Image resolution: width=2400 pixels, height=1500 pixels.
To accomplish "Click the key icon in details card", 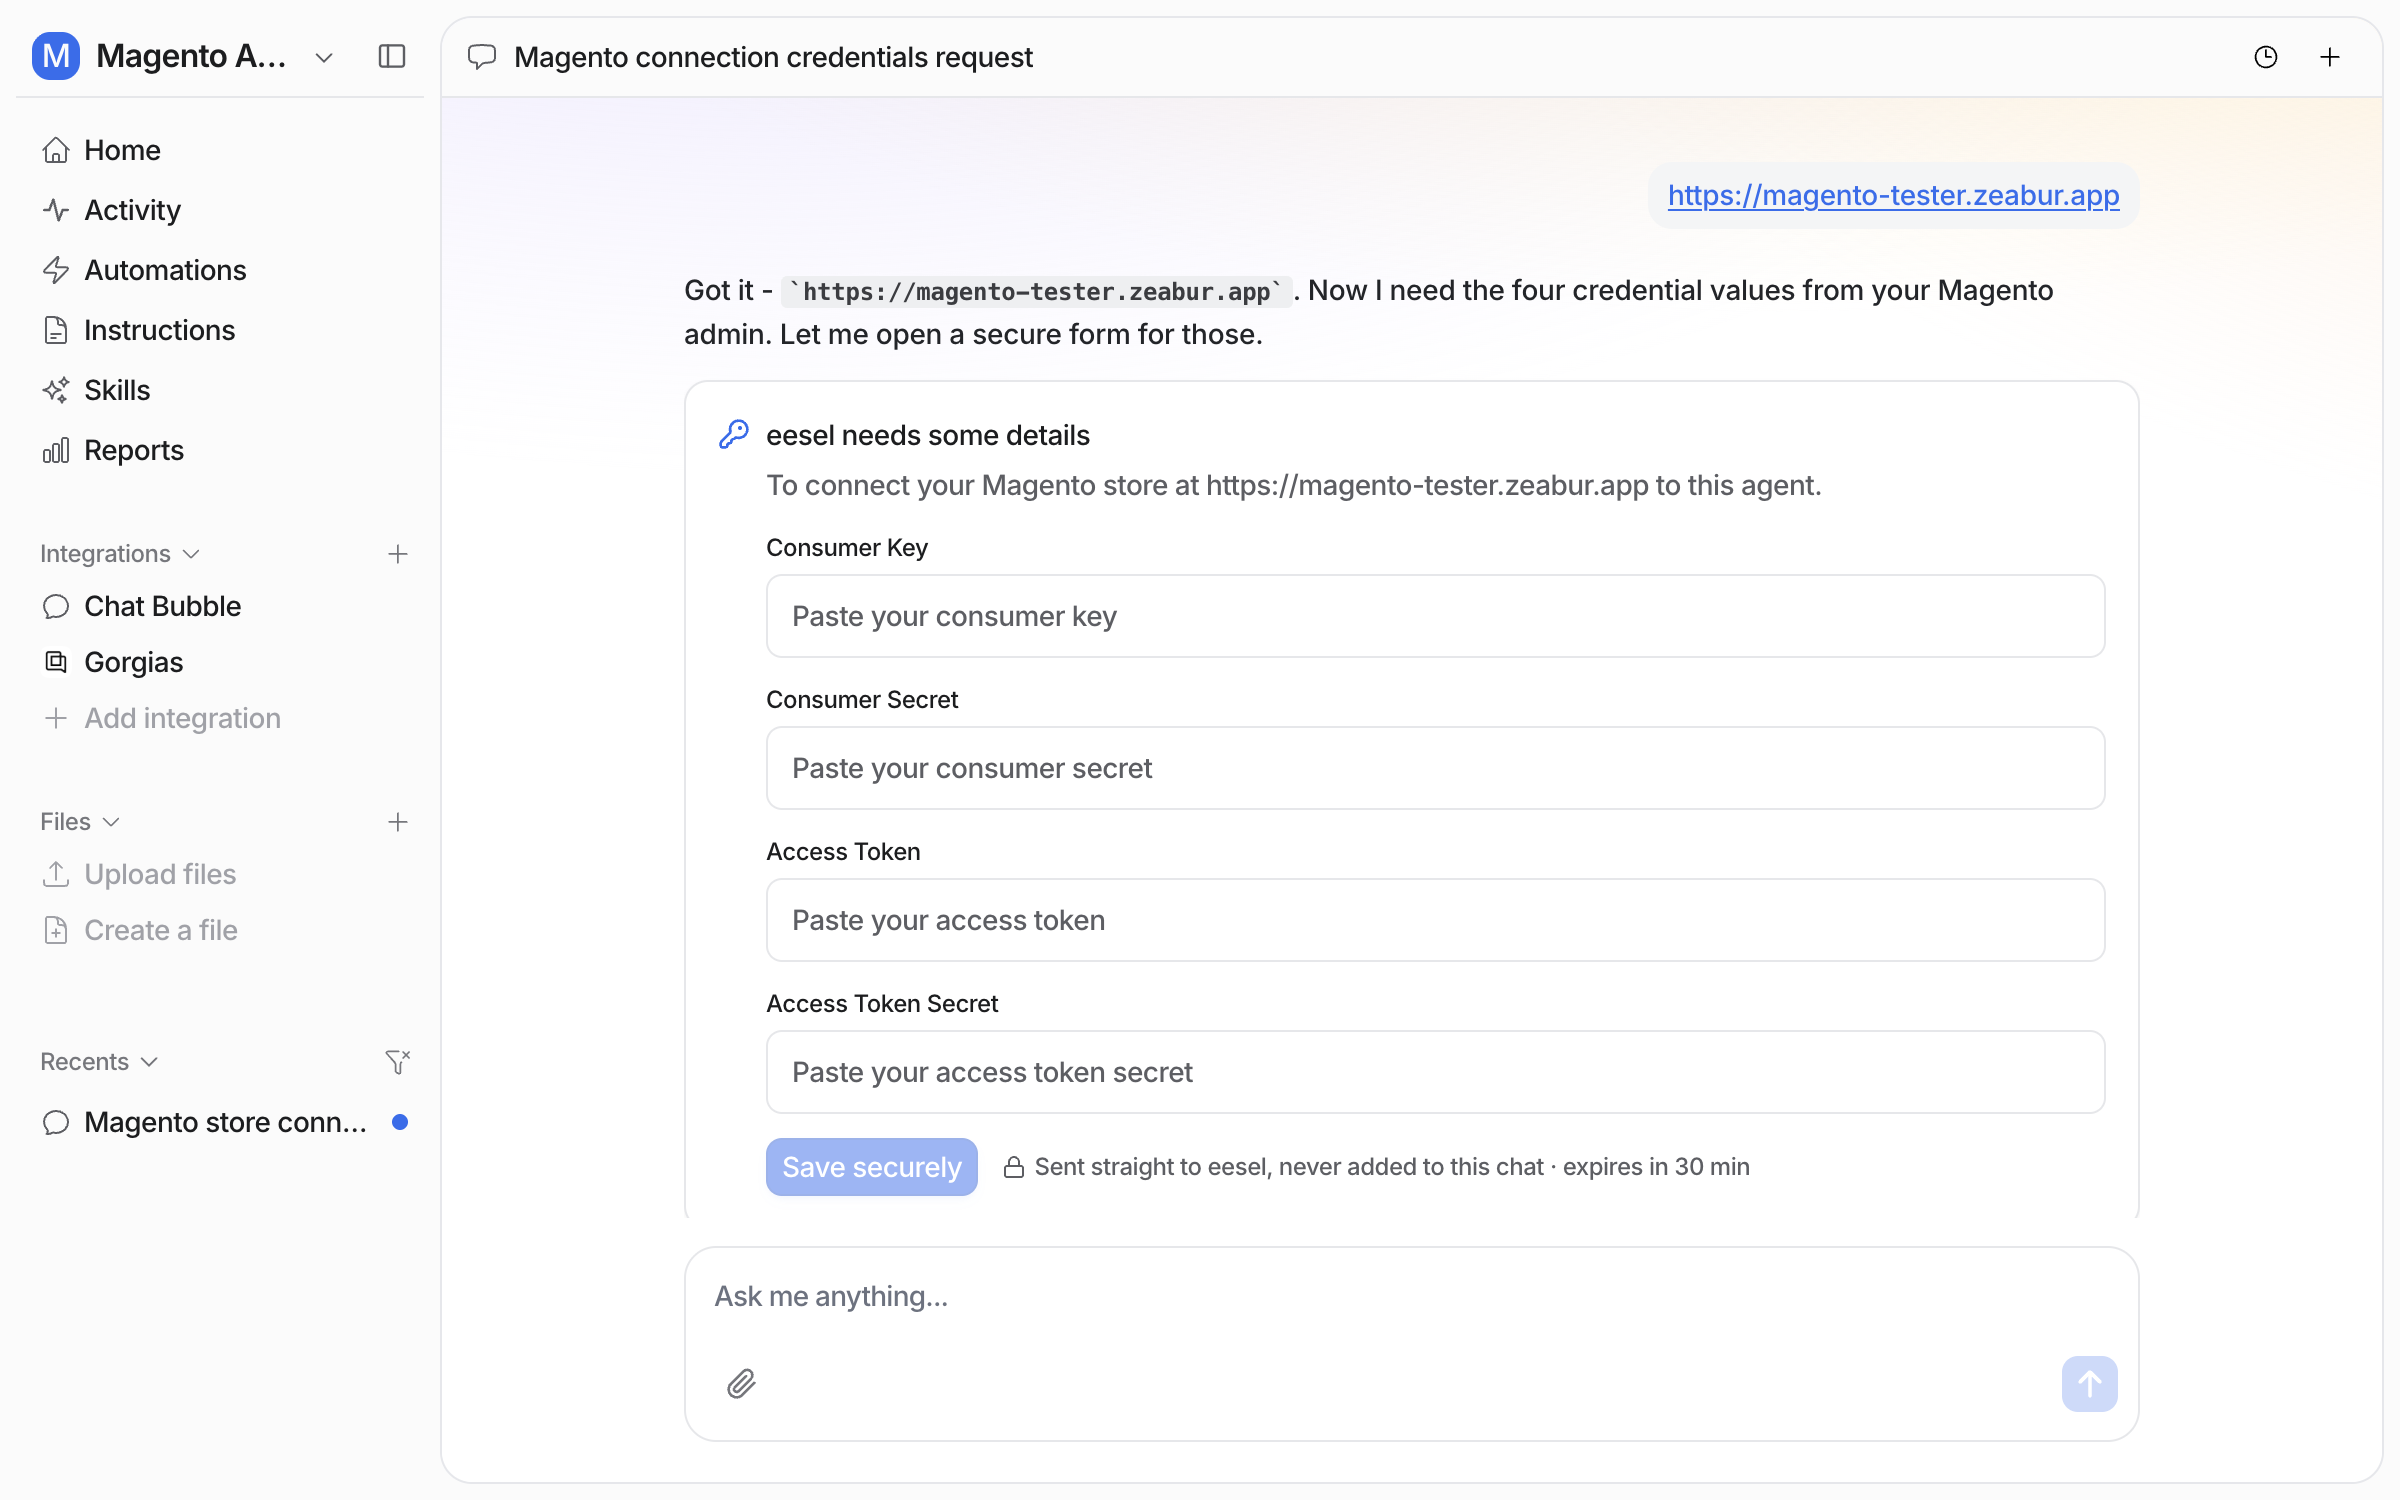I will tap(734, 435).
